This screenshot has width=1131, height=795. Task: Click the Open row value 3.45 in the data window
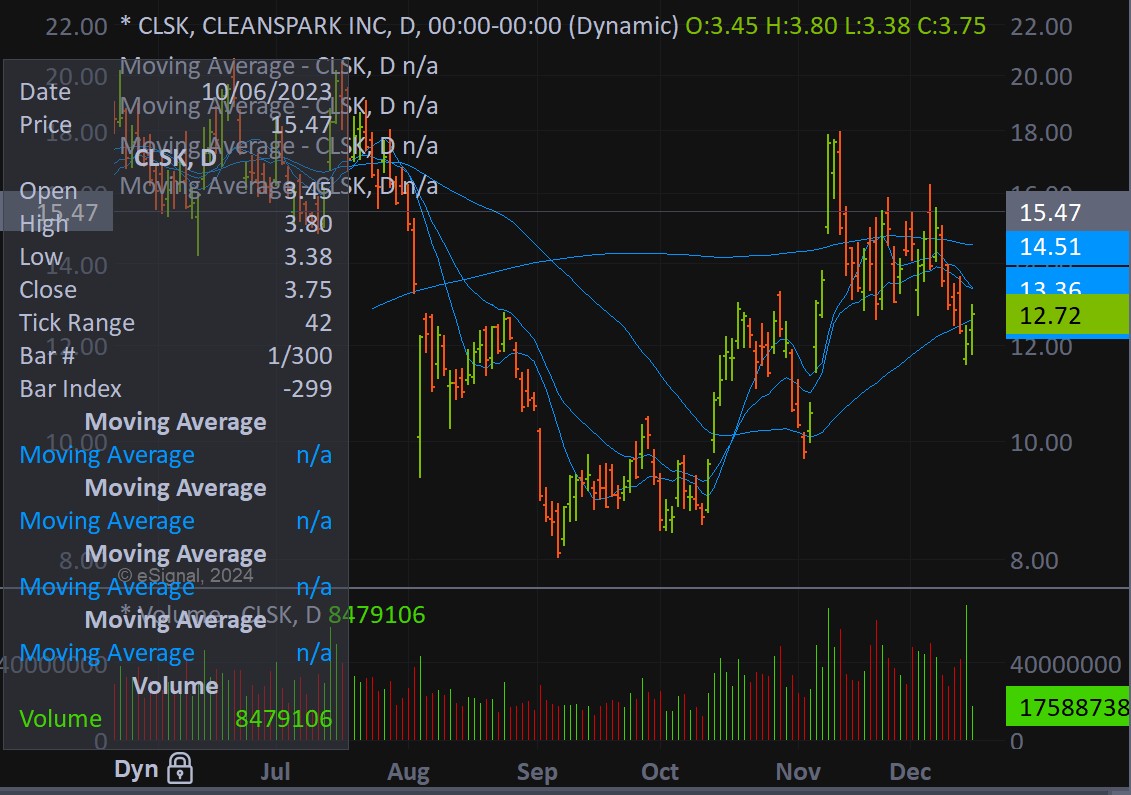pos(308,190)
